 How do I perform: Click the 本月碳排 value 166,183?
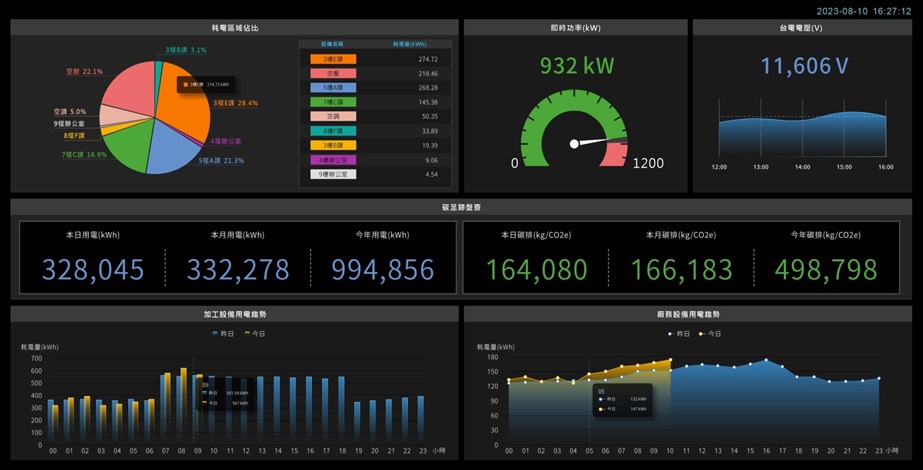(x=682, y=270)
